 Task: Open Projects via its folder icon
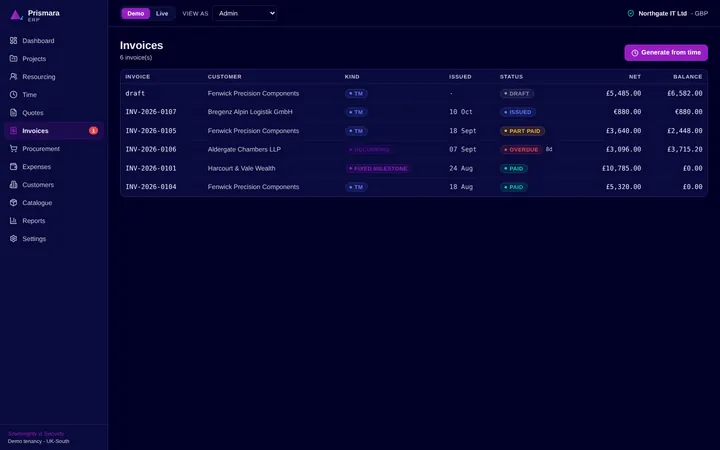click(x=13, y=58)
